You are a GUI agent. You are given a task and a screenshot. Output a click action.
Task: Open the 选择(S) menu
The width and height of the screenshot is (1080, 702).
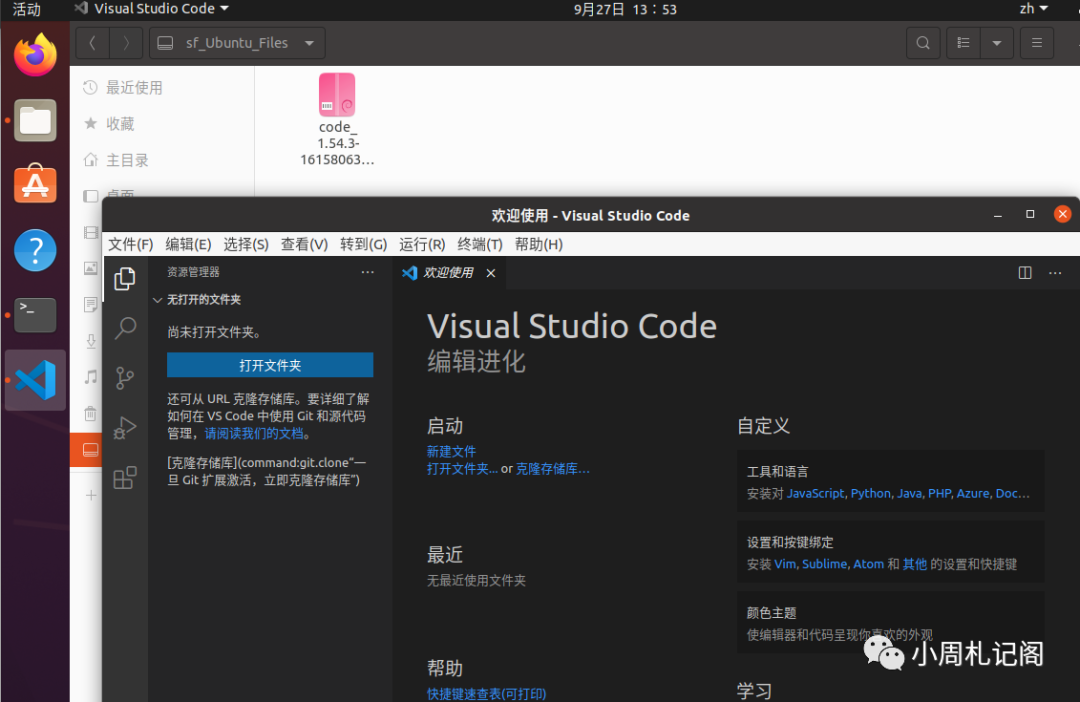coord(246,244)
